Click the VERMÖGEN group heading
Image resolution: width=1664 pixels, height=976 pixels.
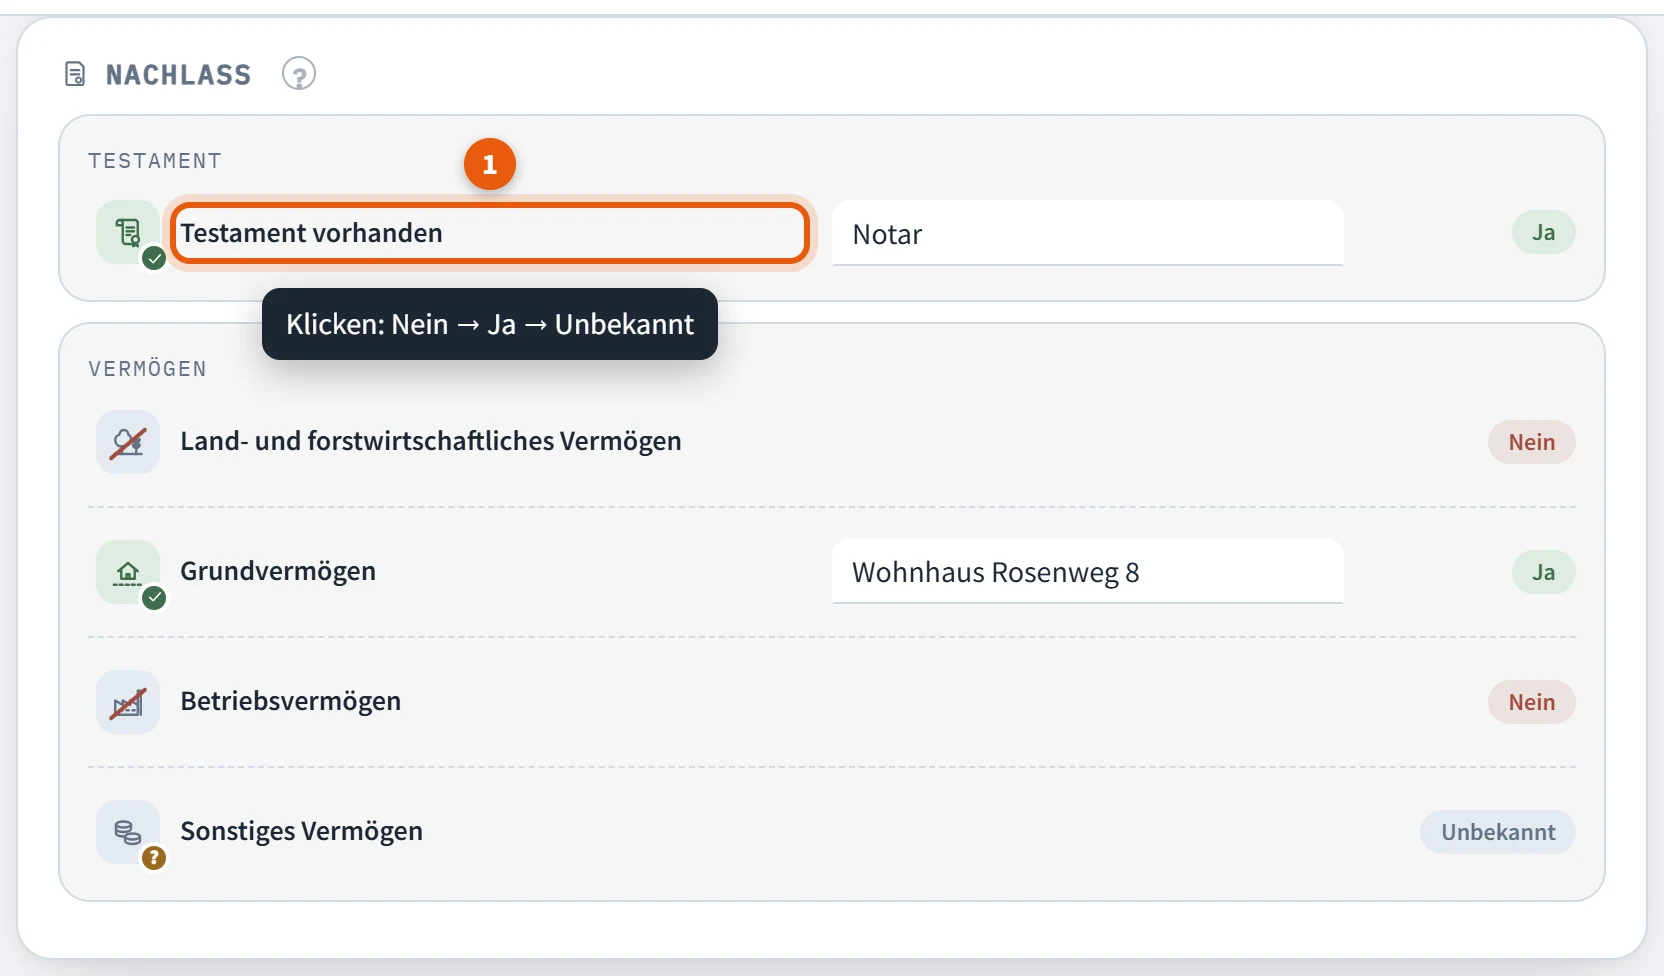[148, 369]
